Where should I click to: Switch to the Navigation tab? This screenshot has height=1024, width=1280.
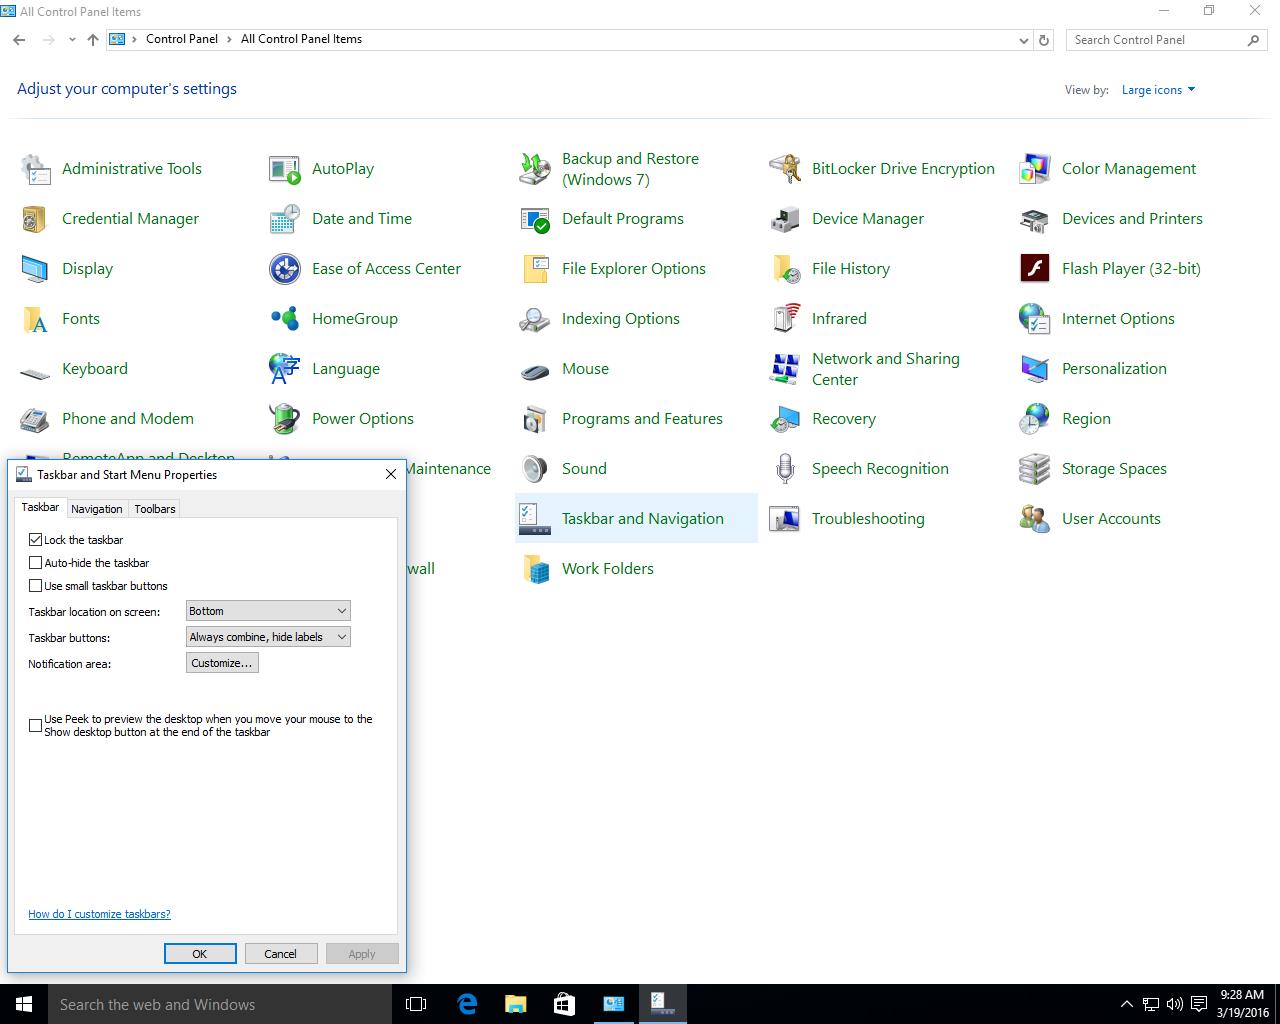(97, 509)
